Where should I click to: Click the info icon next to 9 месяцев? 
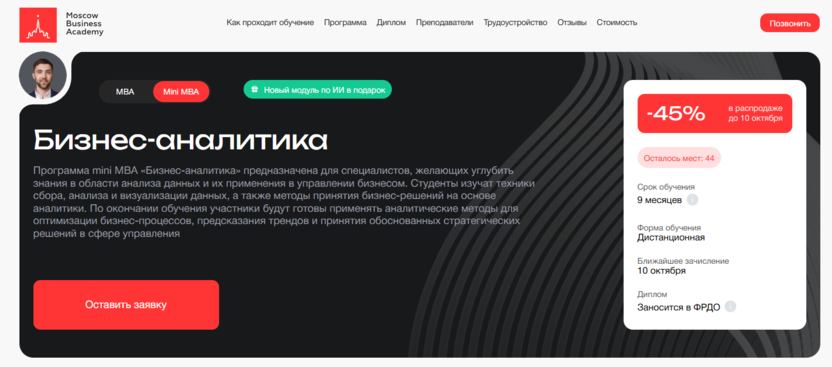point(692,200)
